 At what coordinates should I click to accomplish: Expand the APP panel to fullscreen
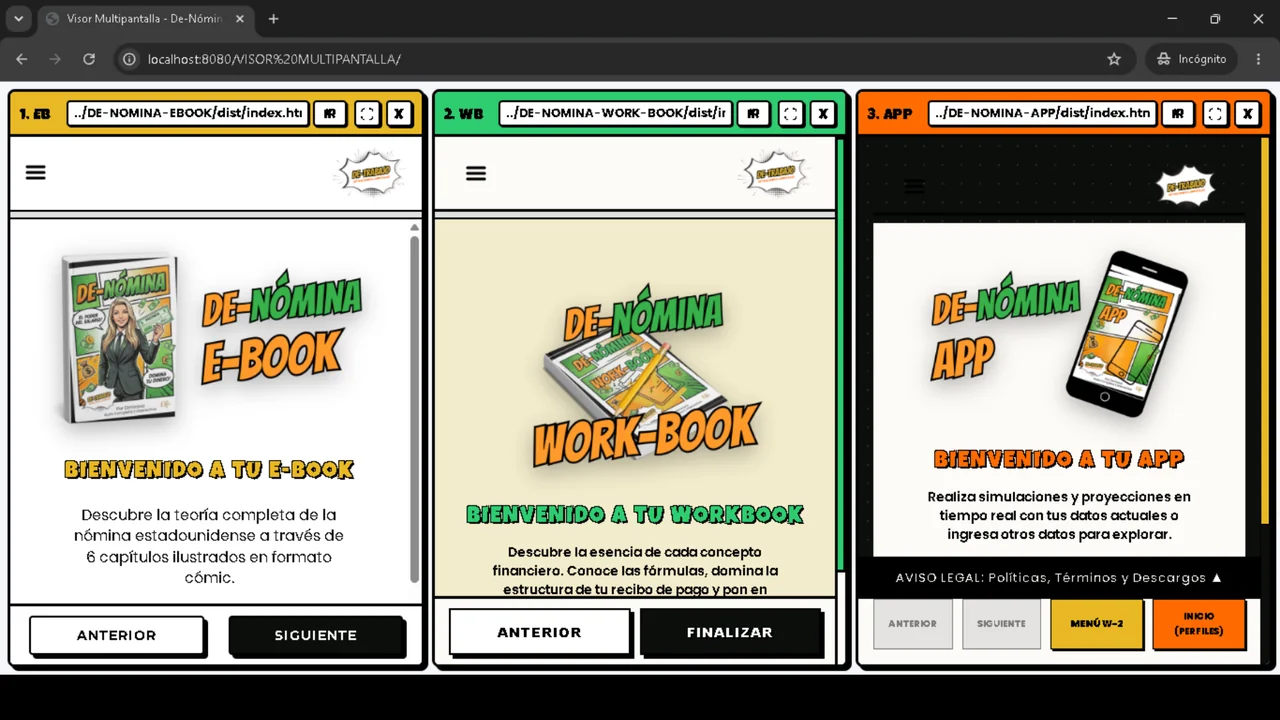(1215, 114)
